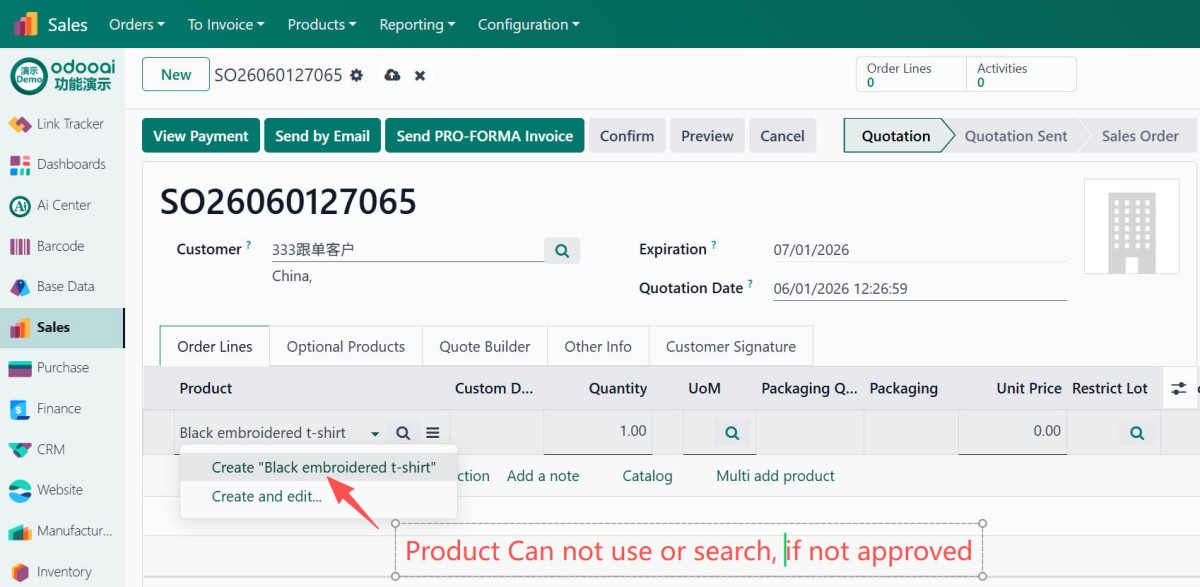
Task: Select the Sales Order status stage
Action: [x=1140, y=136]
